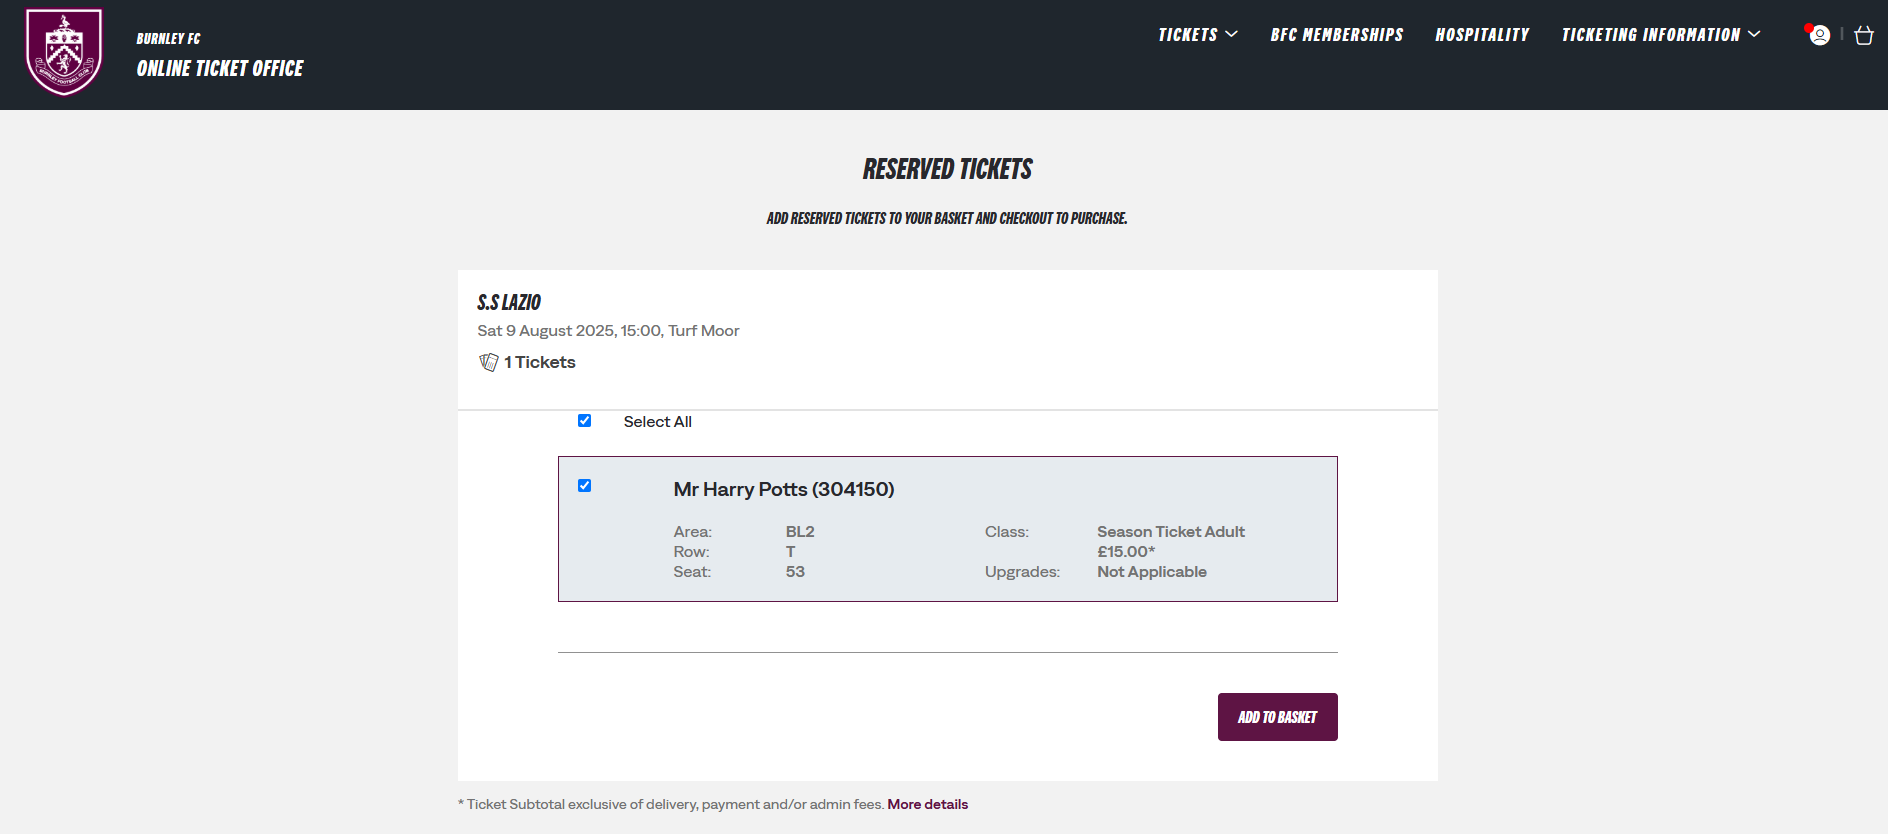Expand the Tickets dropdown menu
Image resolution: width=1888 pixels, height=834 pixels.
[x=1197, y=35]
